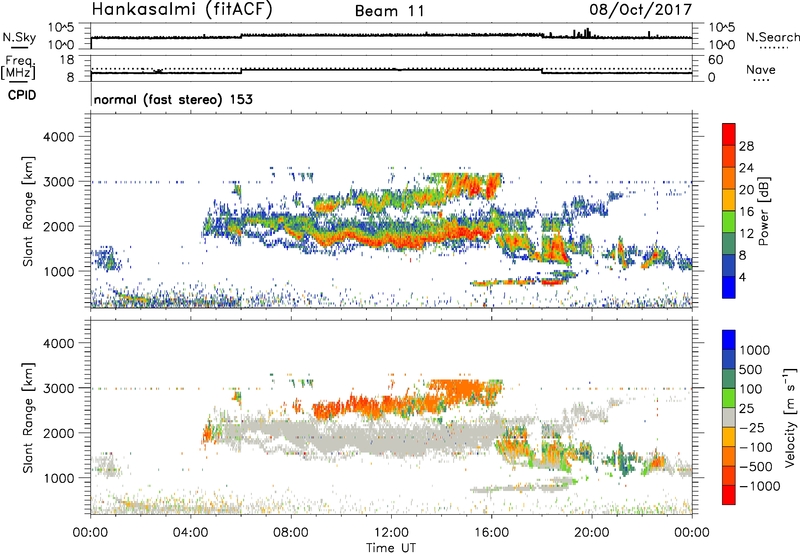Click the 16 tick on power colorbar

click(746, 212)
